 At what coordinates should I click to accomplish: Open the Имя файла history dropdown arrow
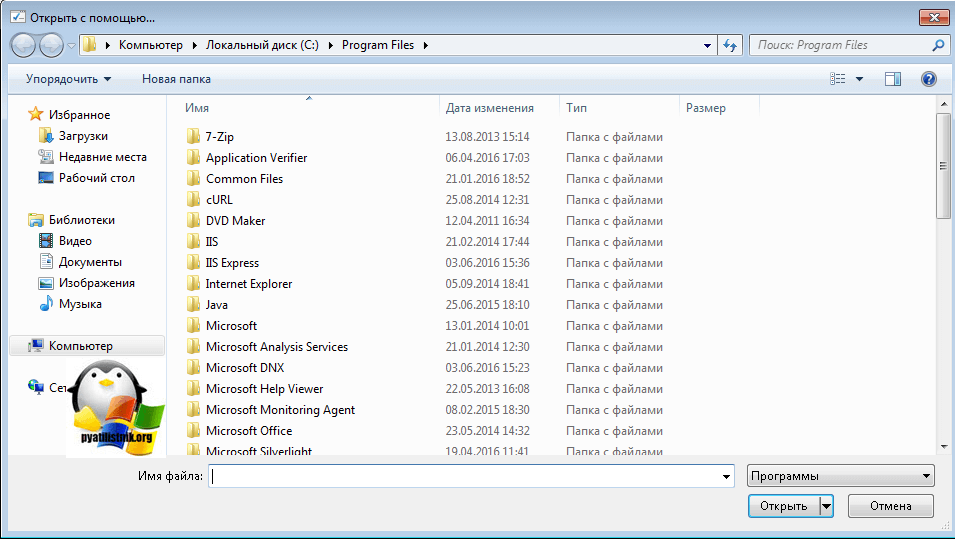coord(727,477)
